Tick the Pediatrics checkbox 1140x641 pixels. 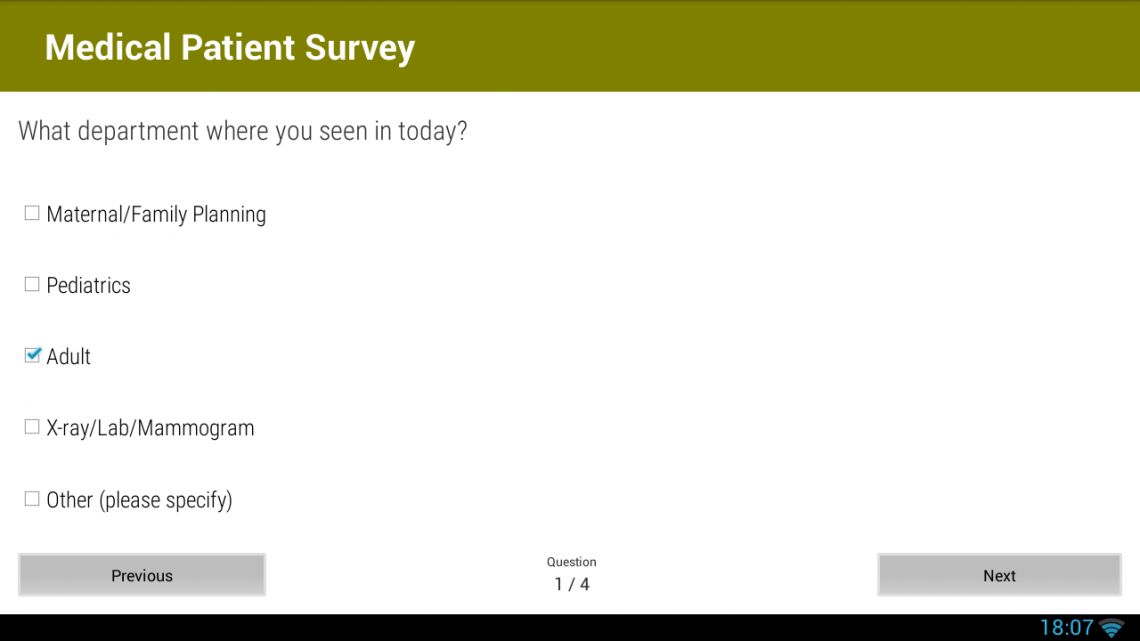point(32,285)
